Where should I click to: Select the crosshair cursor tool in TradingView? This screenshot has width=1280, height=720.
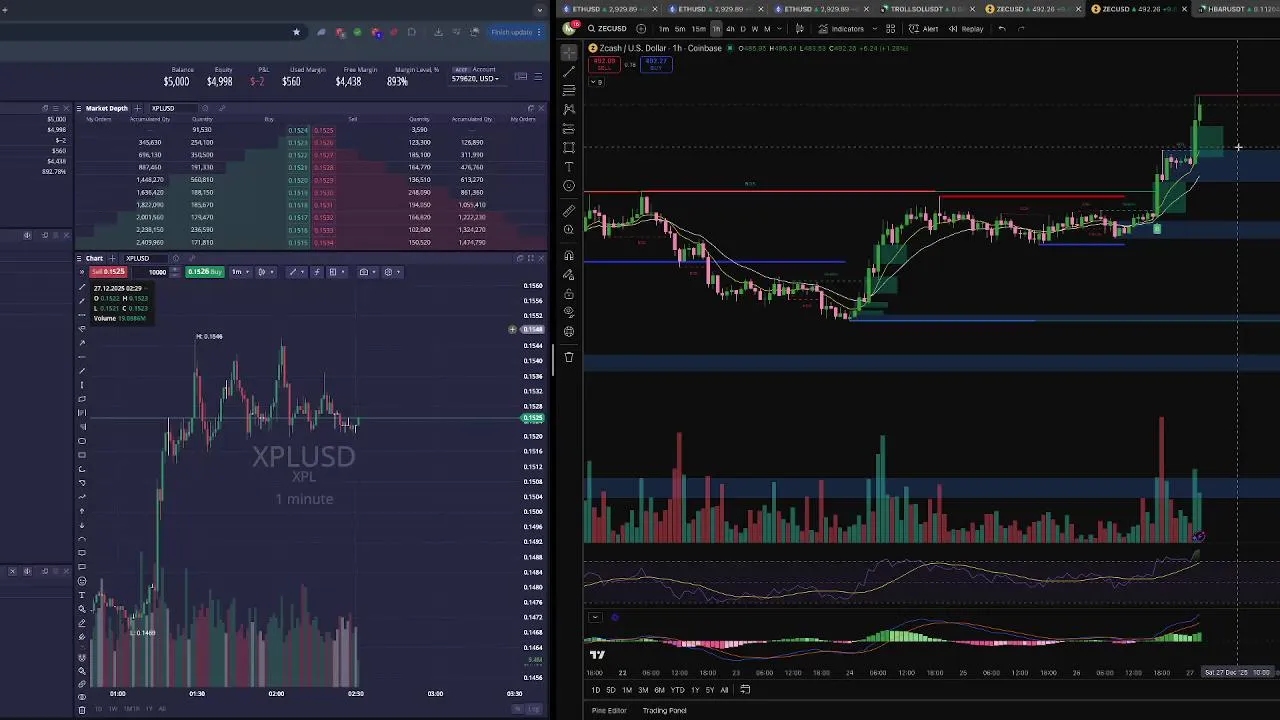(x=569, y=52)
